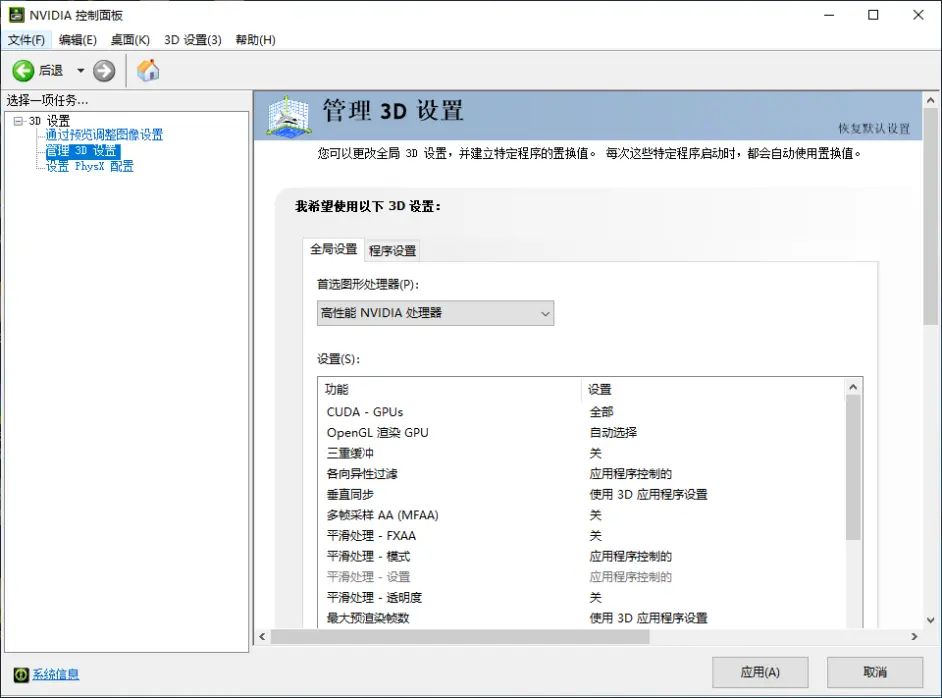Image resolution: width=942 pixels, height=698 pixels.
Task: Select the 多帧采样 AA (MFAA) row
Action: pos(582,515)
